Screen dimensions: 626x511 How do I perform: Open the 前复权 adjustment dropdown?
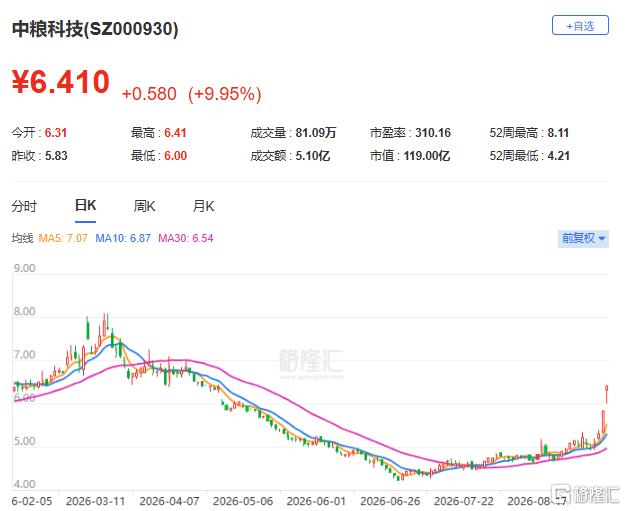tap(583, 238)
